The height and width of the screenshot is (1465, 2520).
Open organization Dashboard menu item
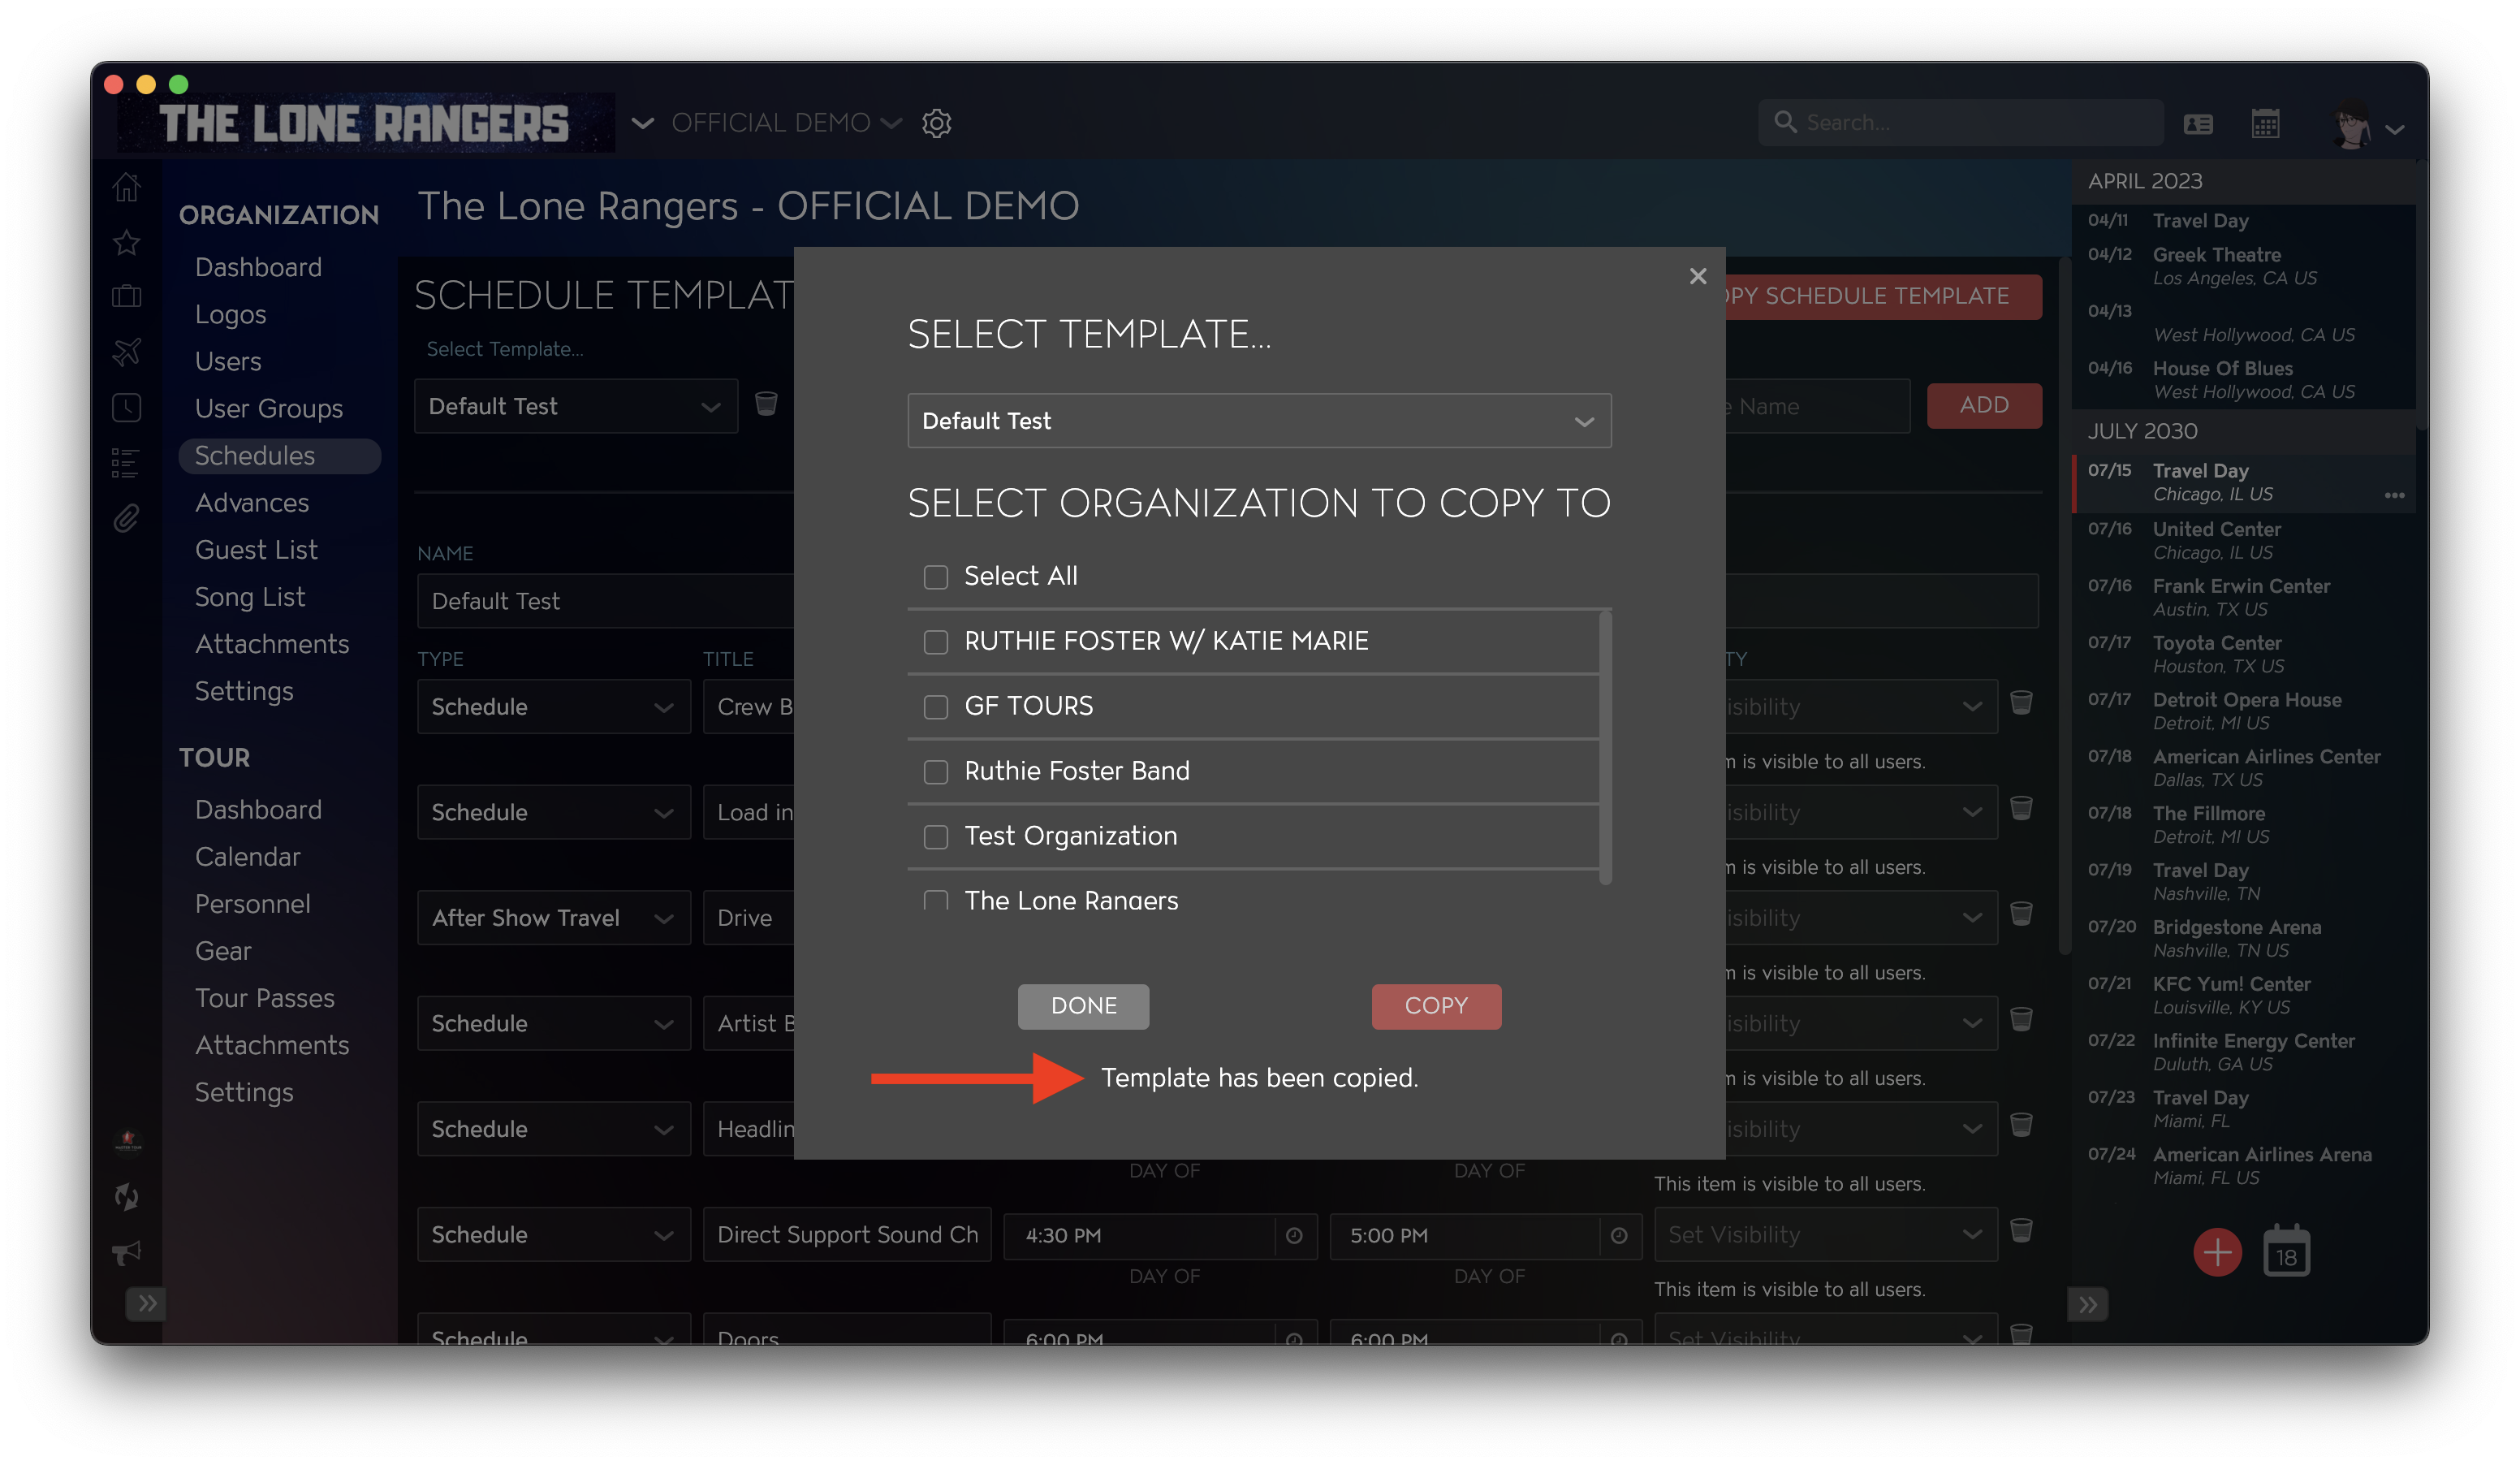coord(258,267)
